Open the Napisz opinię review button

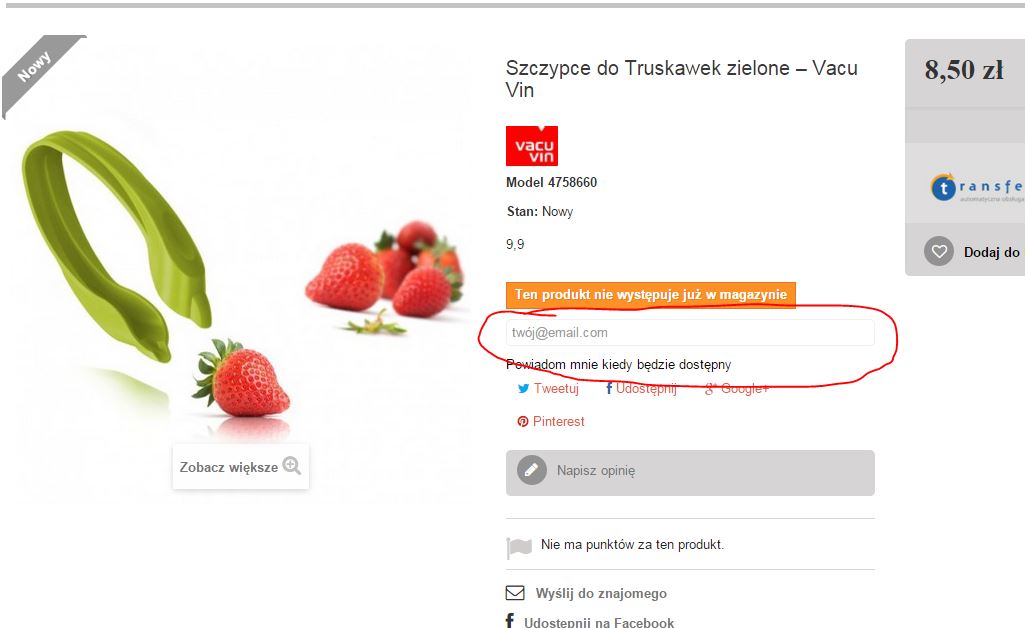coord(690,472)
